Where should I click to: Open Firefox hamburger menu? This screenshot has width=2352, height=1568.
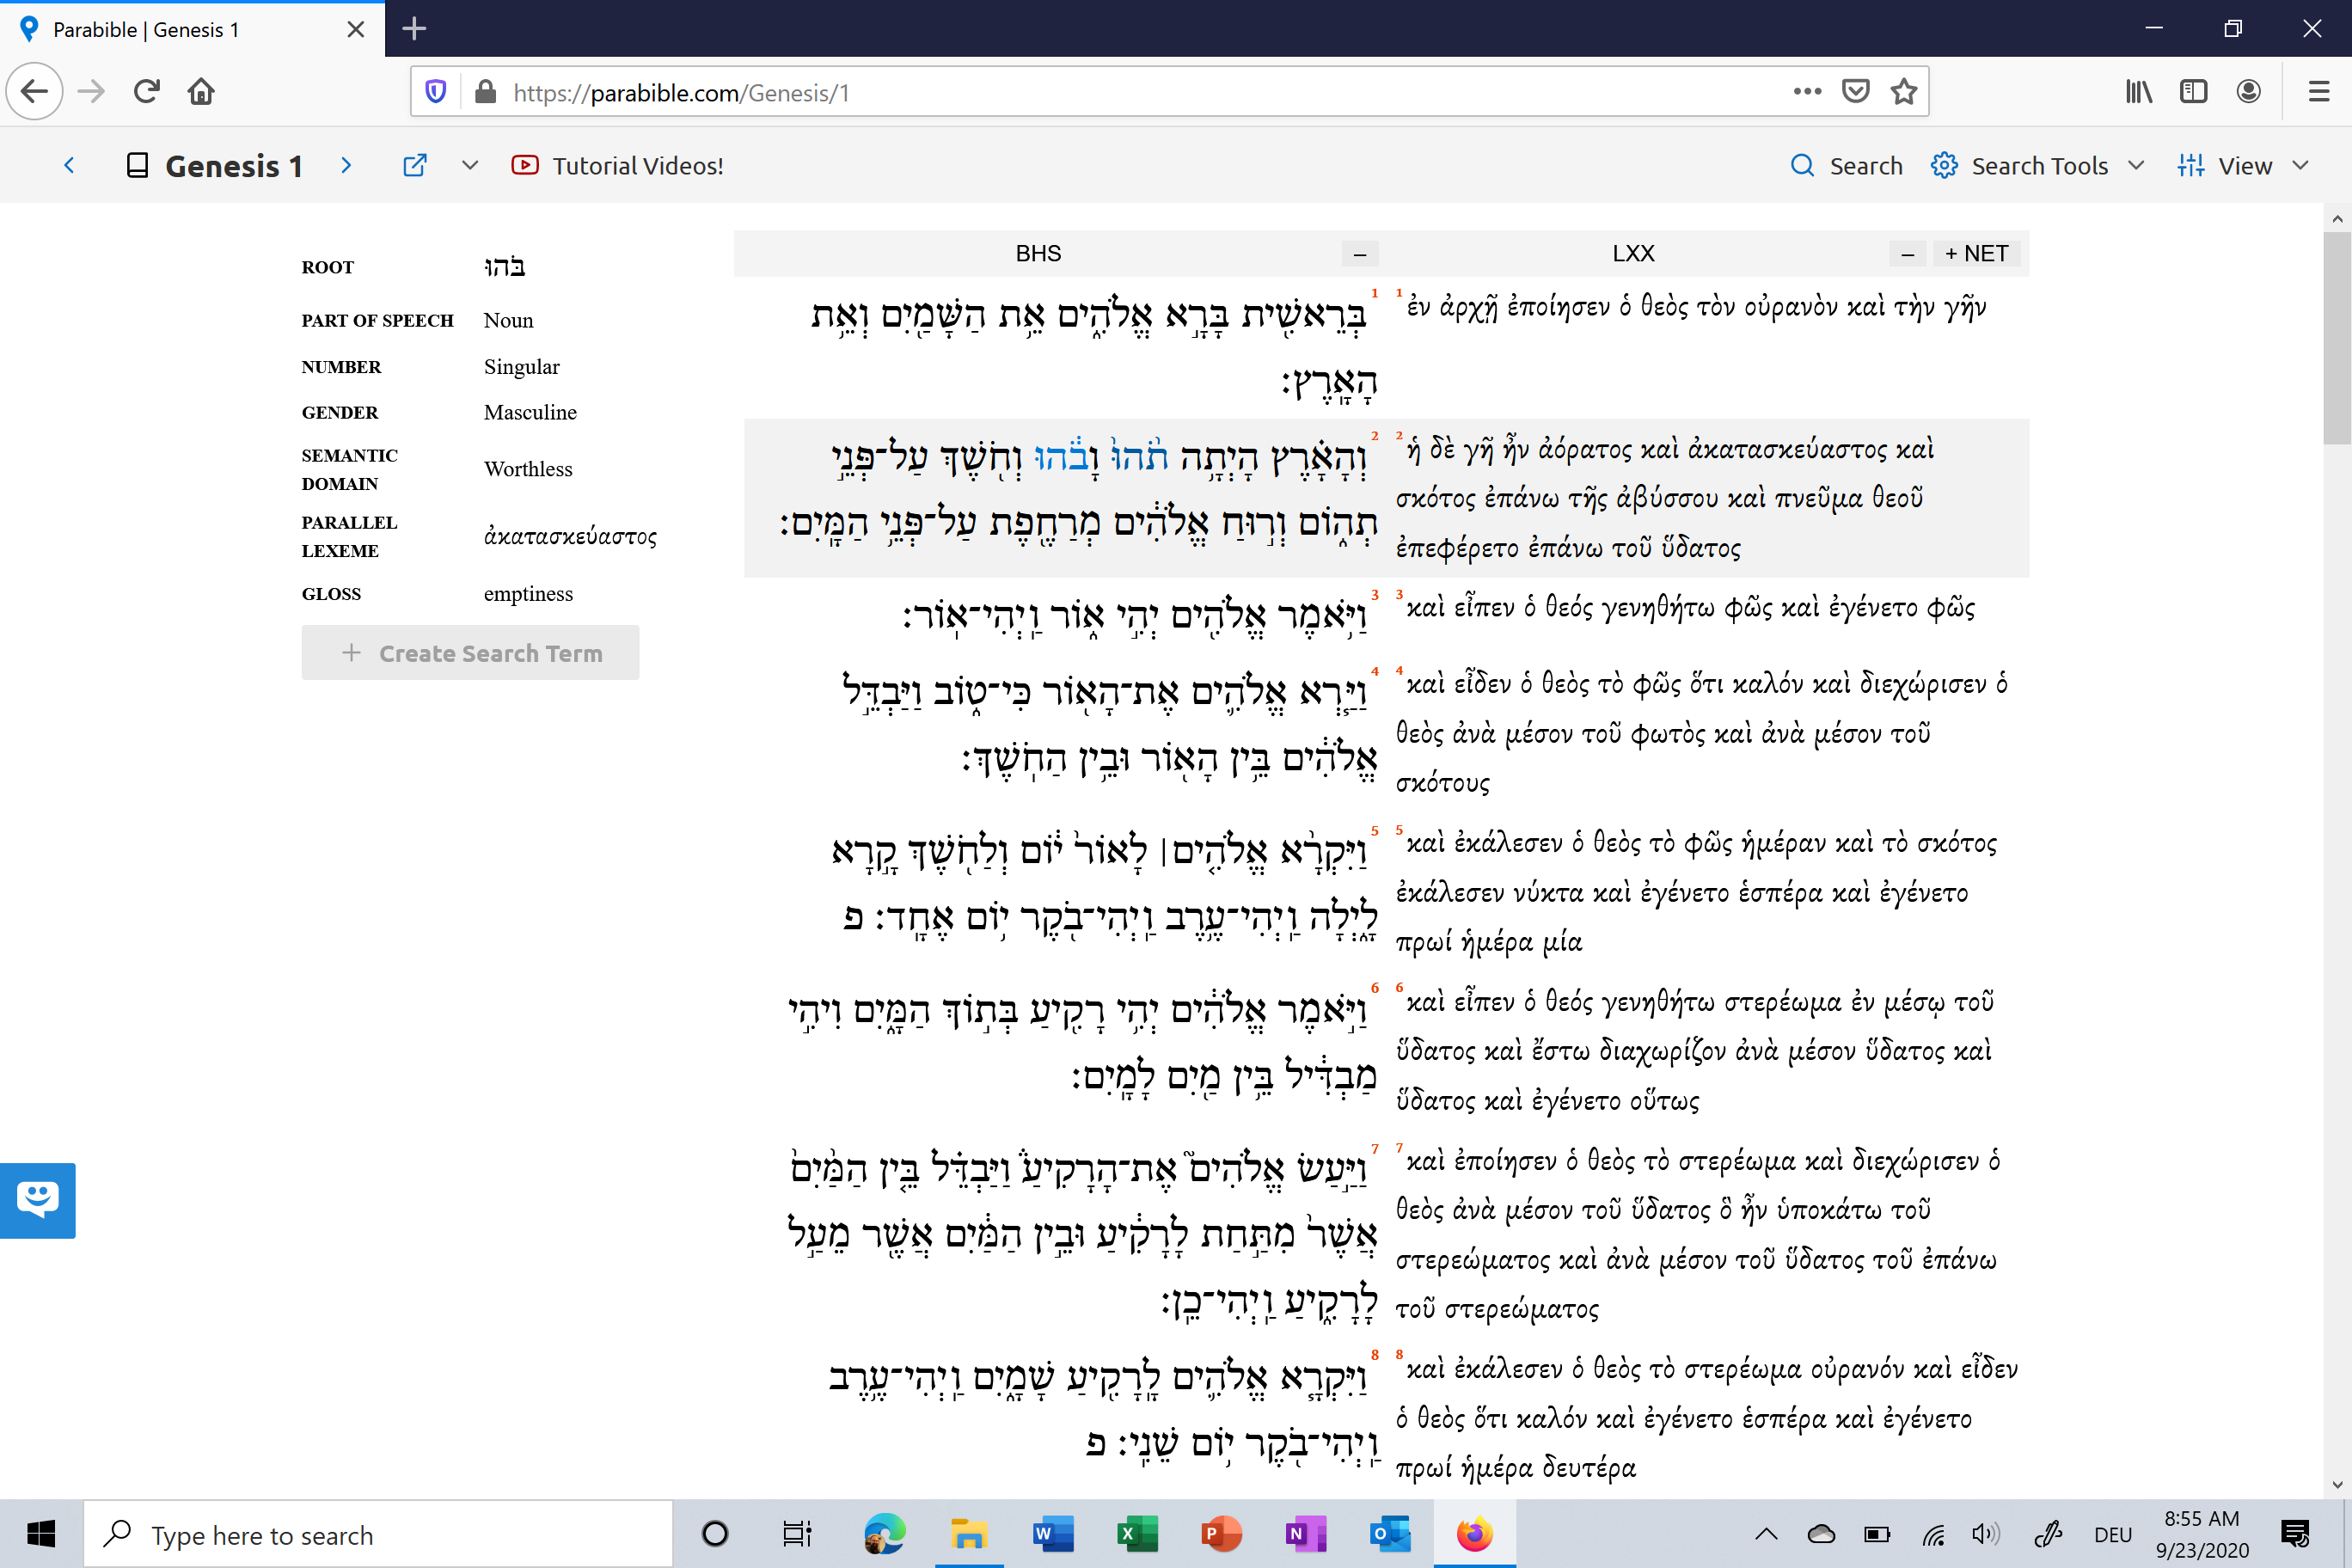coord(2319,92)
